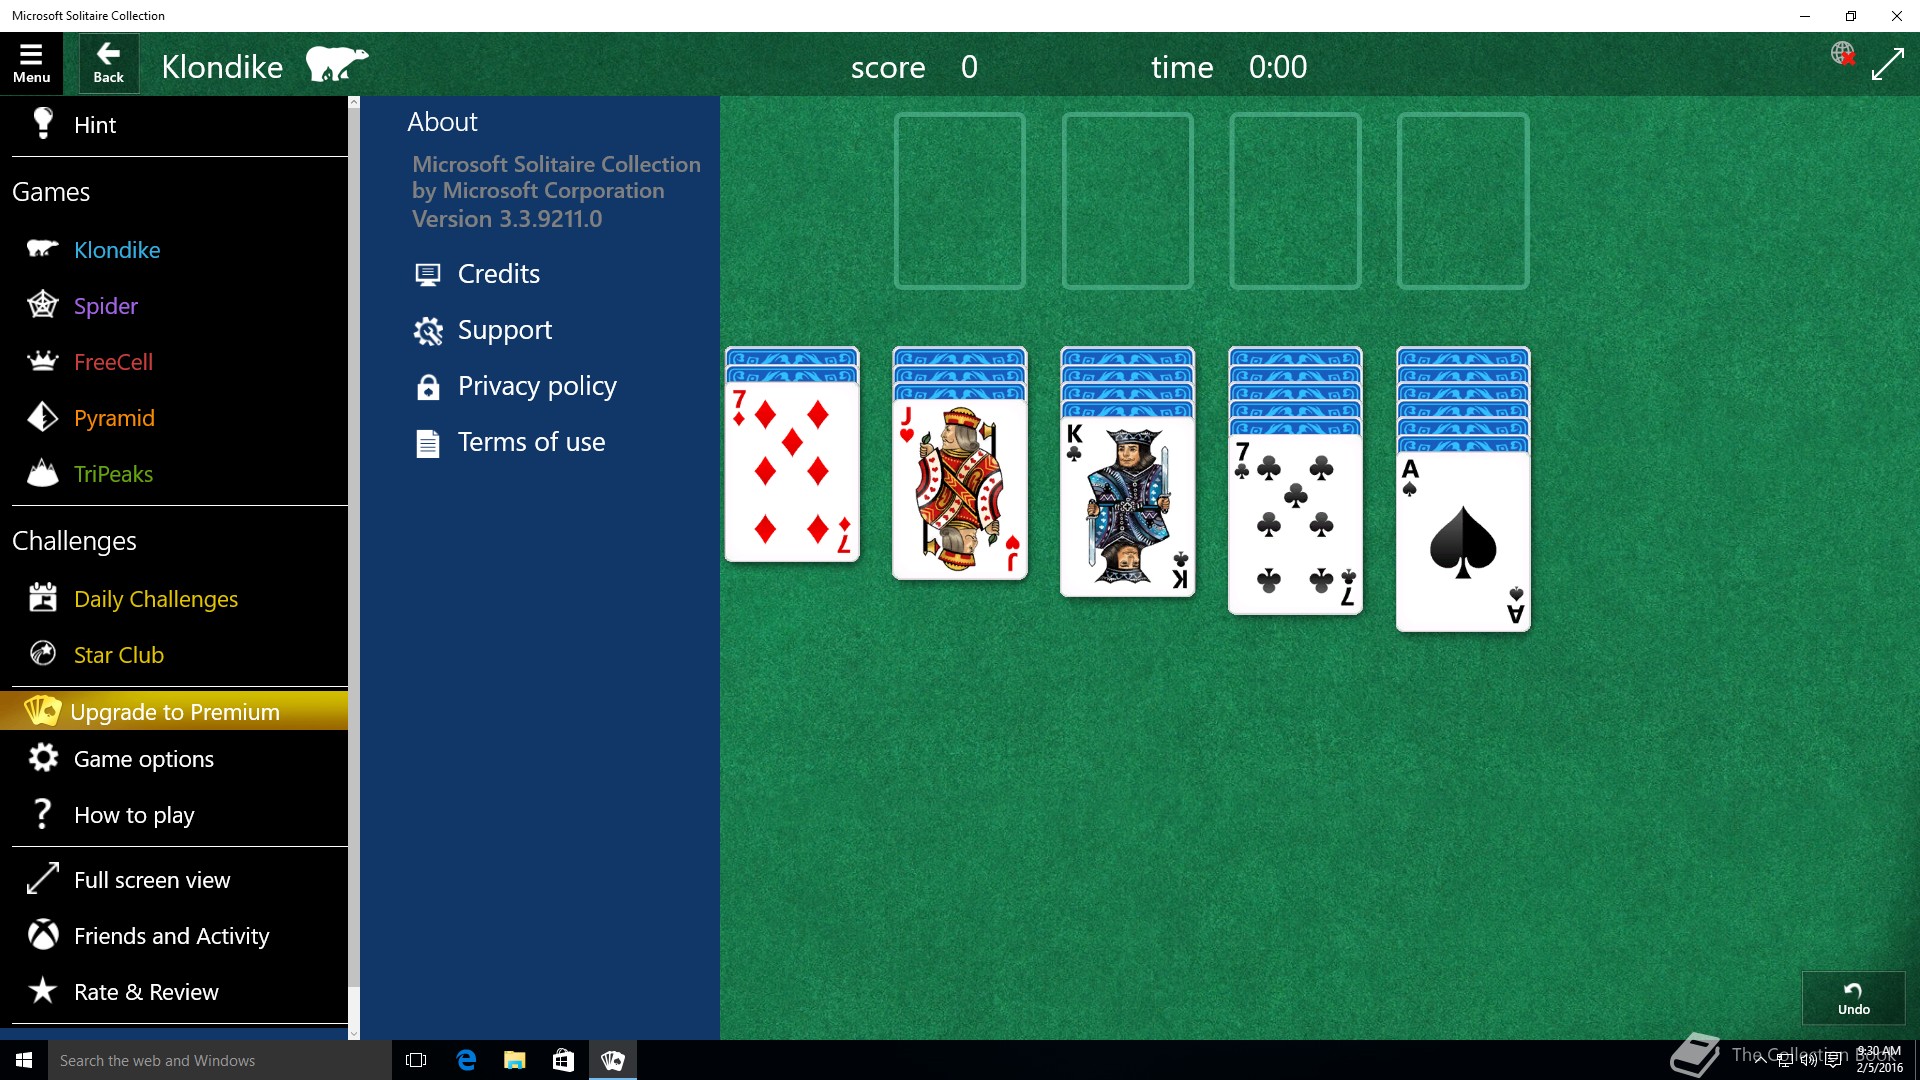
Task: Select the King of clubs card
Action: (x=1128, y=507)
